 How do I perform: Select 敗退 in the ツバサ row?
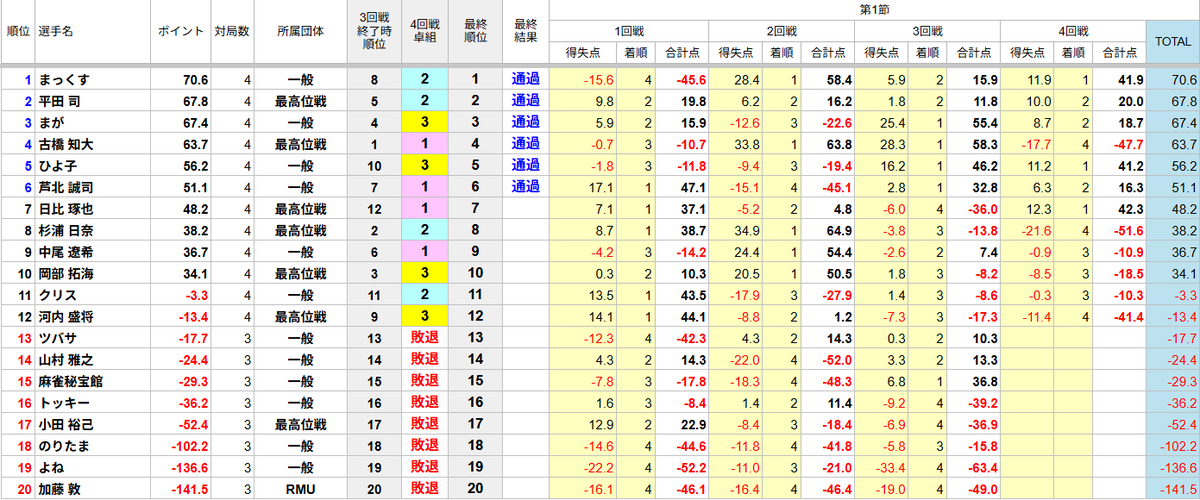coord(424,339)
